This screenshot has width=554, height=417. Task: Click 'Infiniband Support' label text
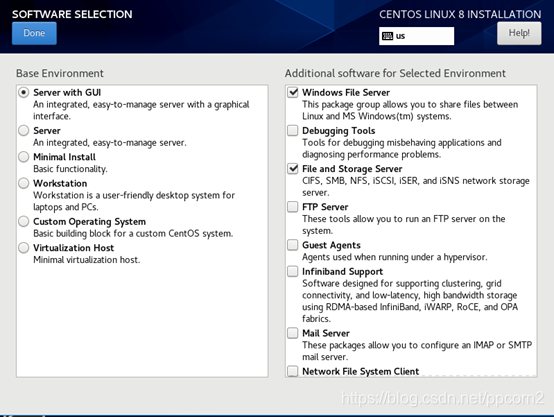point(342,271)
